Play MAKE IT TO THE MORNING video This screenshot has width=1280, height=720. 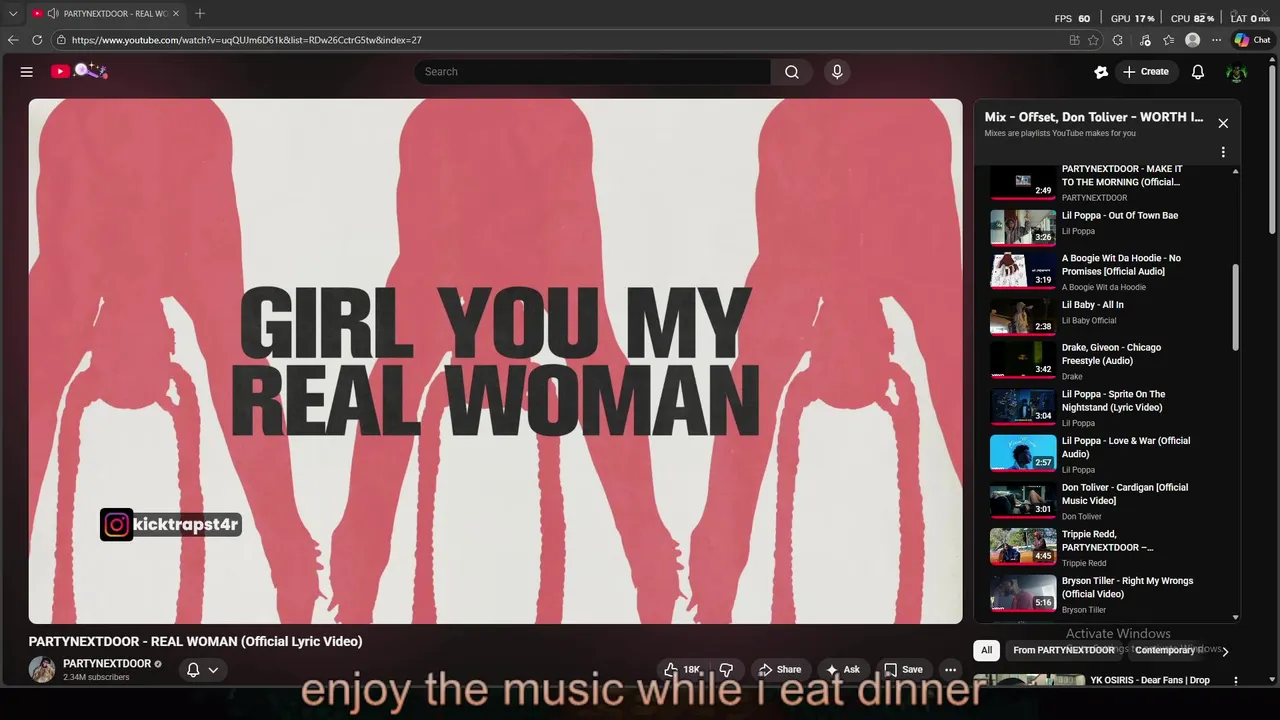pos(1105,183)
